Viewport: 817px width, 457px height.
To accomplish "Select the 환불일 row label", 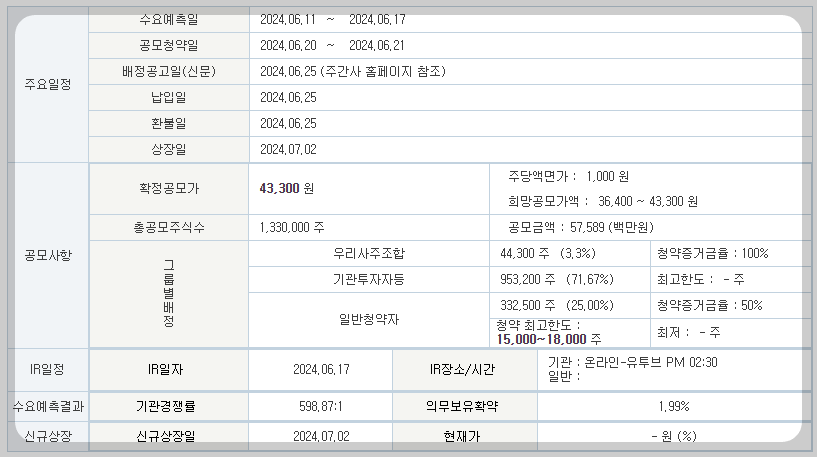I will pyautogui.click(x=169, y=123).
